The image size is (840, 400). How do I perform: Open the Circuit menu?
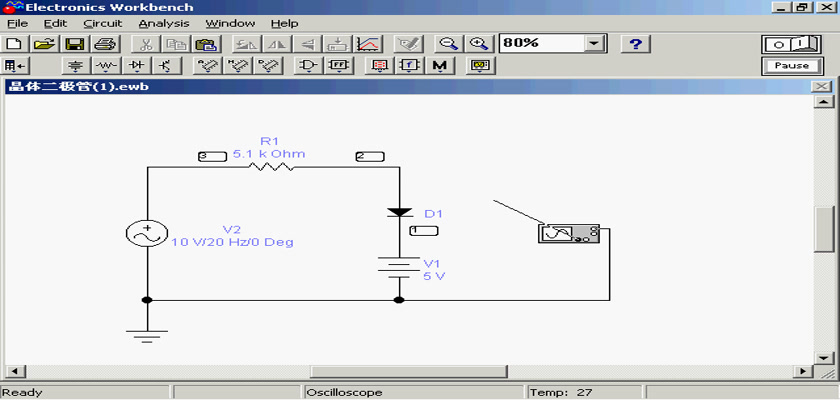[x=102, y=23]
